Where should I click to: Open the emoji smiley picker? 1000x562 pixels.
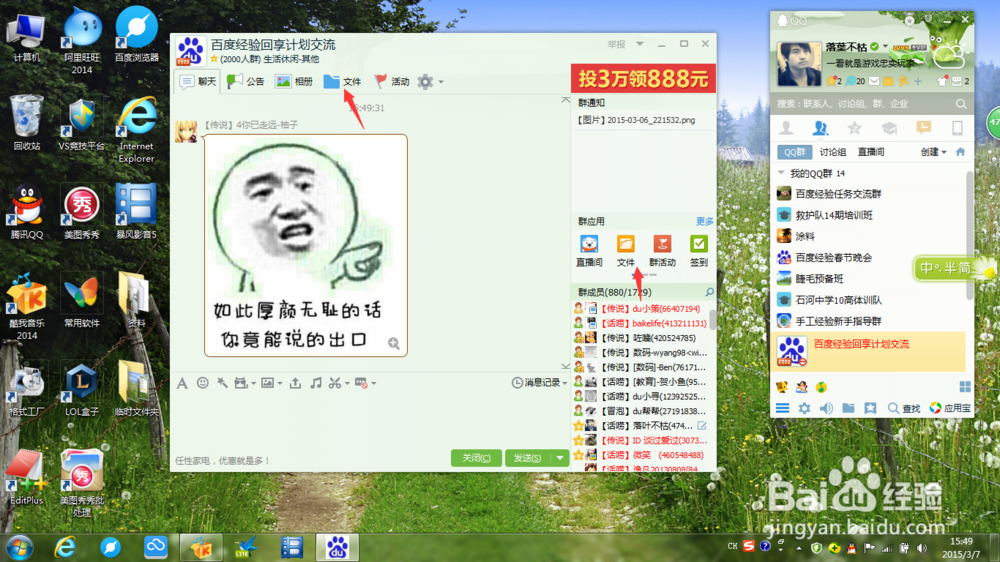point(203,383)
